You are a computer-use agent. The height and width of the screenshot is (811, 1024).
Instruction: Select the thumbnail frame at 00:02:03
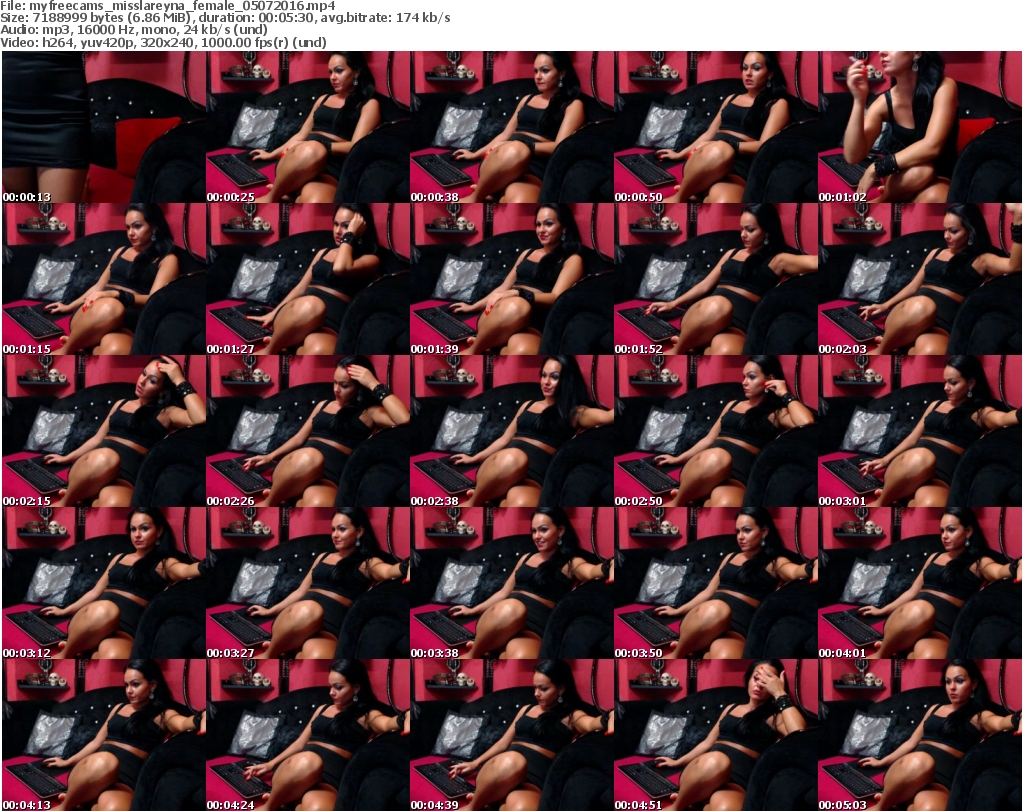[920, 279]
